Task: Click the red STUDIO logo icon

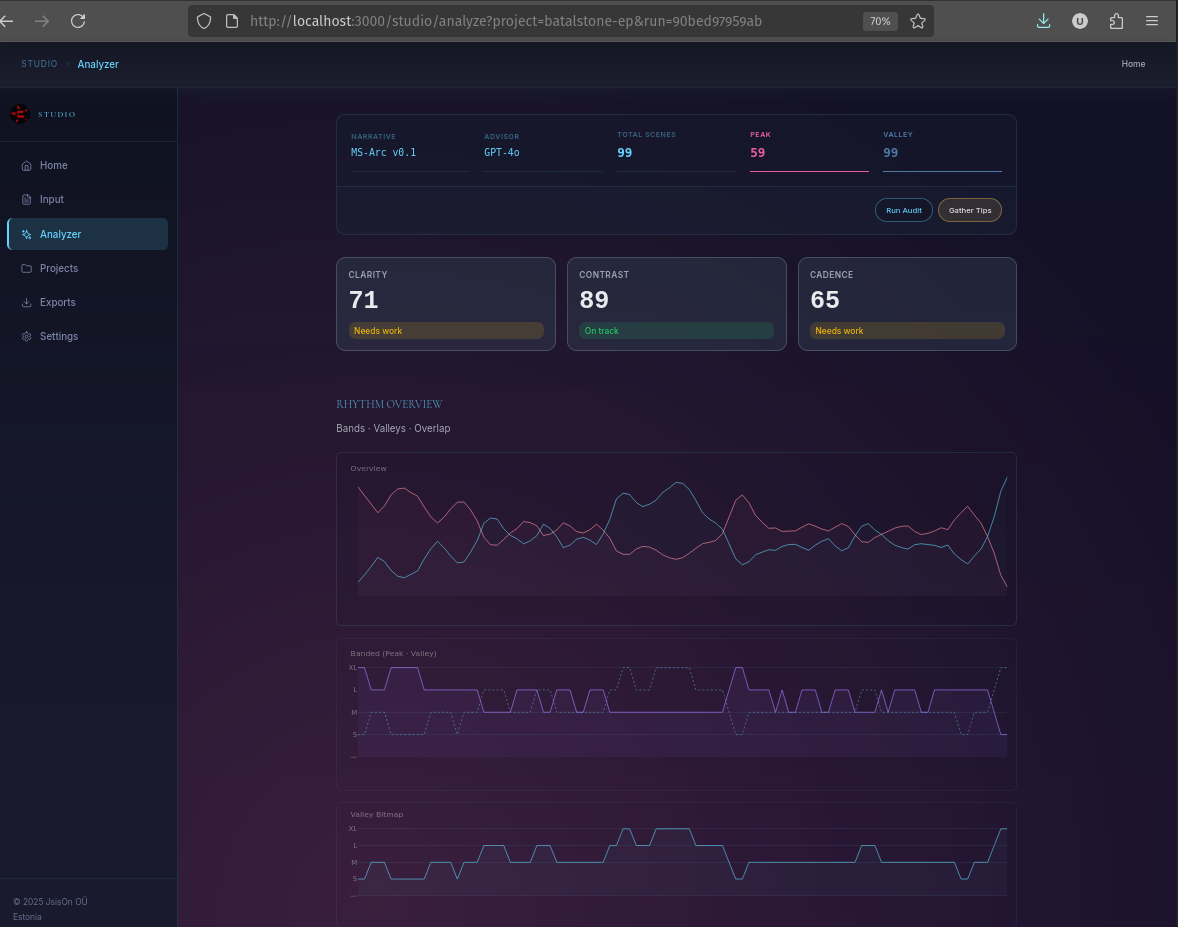Action: 19,114
